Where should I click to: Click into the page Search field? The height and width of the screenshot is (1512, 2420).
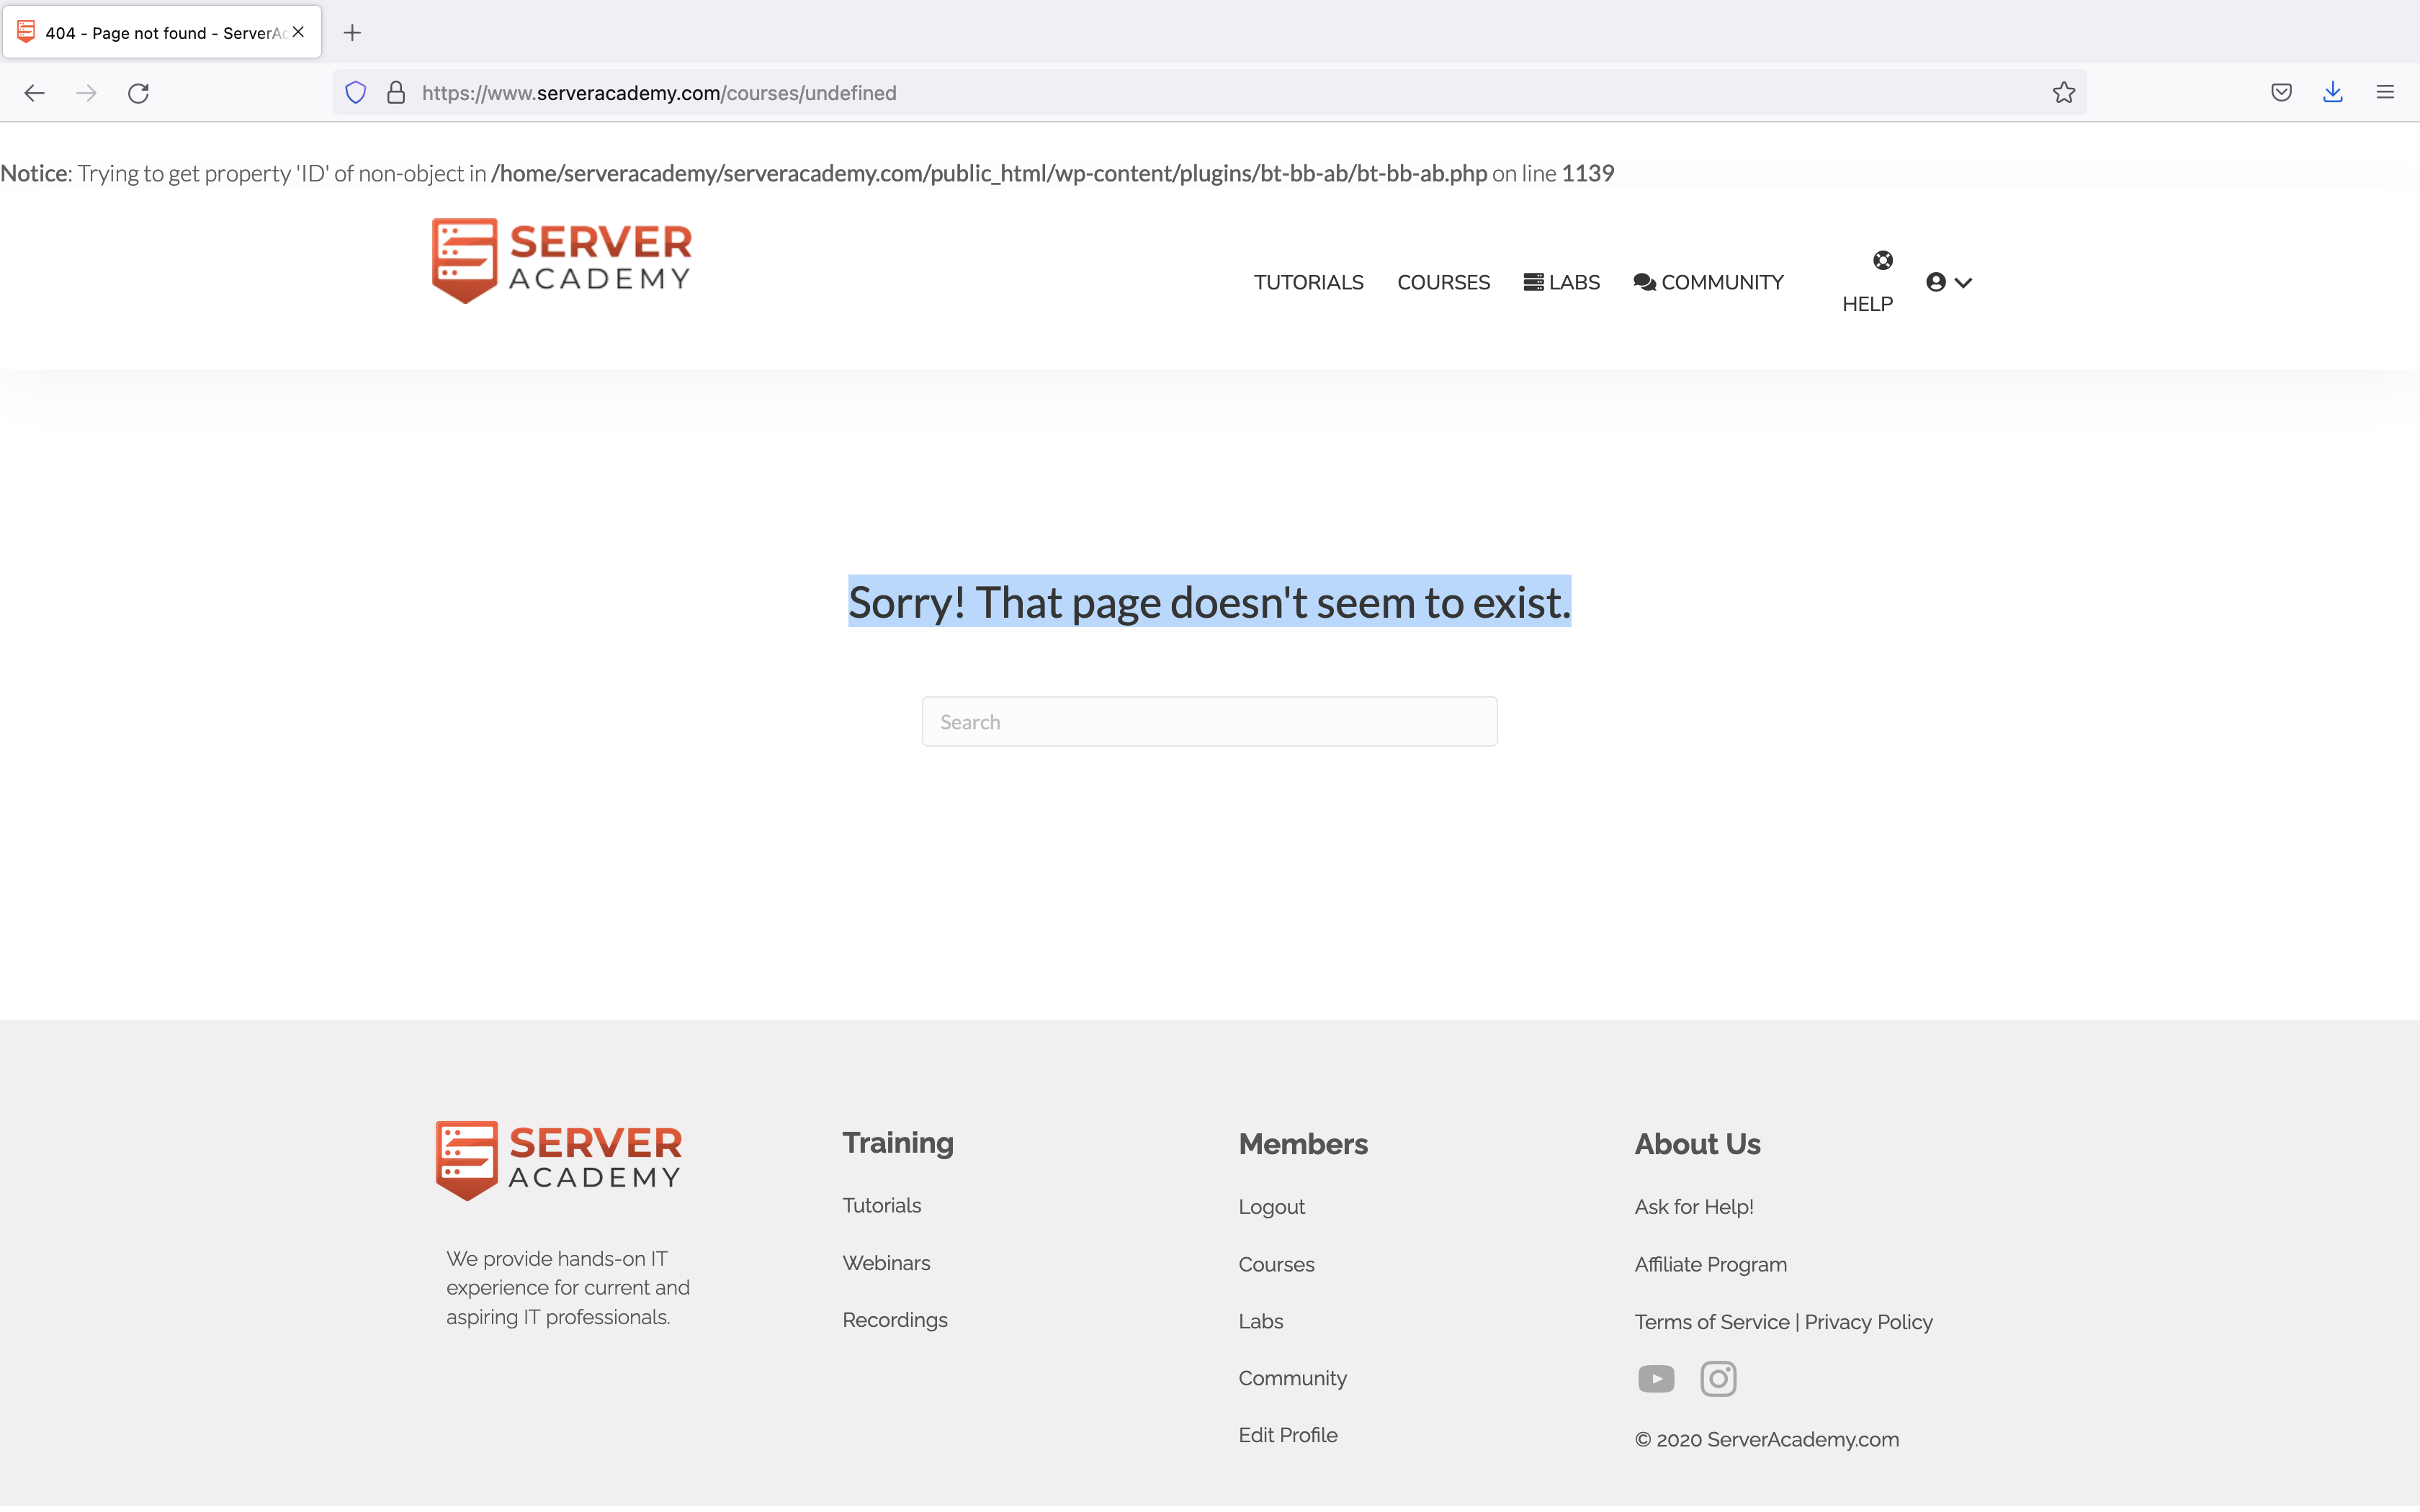pyautogui.click(x=1209, y=722)
